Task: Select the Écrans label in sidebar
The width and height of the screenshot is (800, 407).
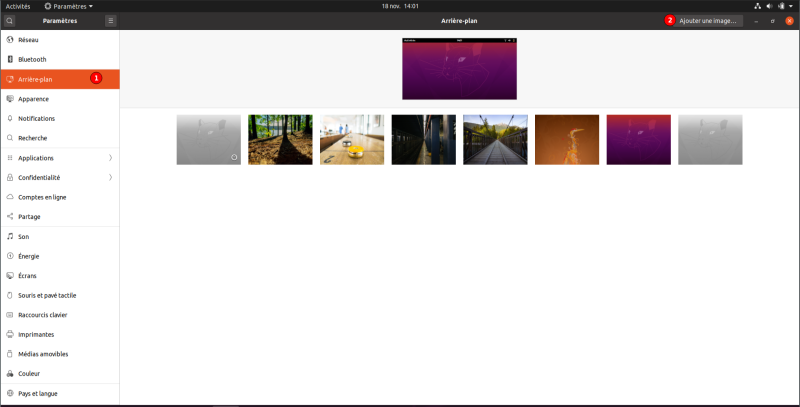Action: 27,275
